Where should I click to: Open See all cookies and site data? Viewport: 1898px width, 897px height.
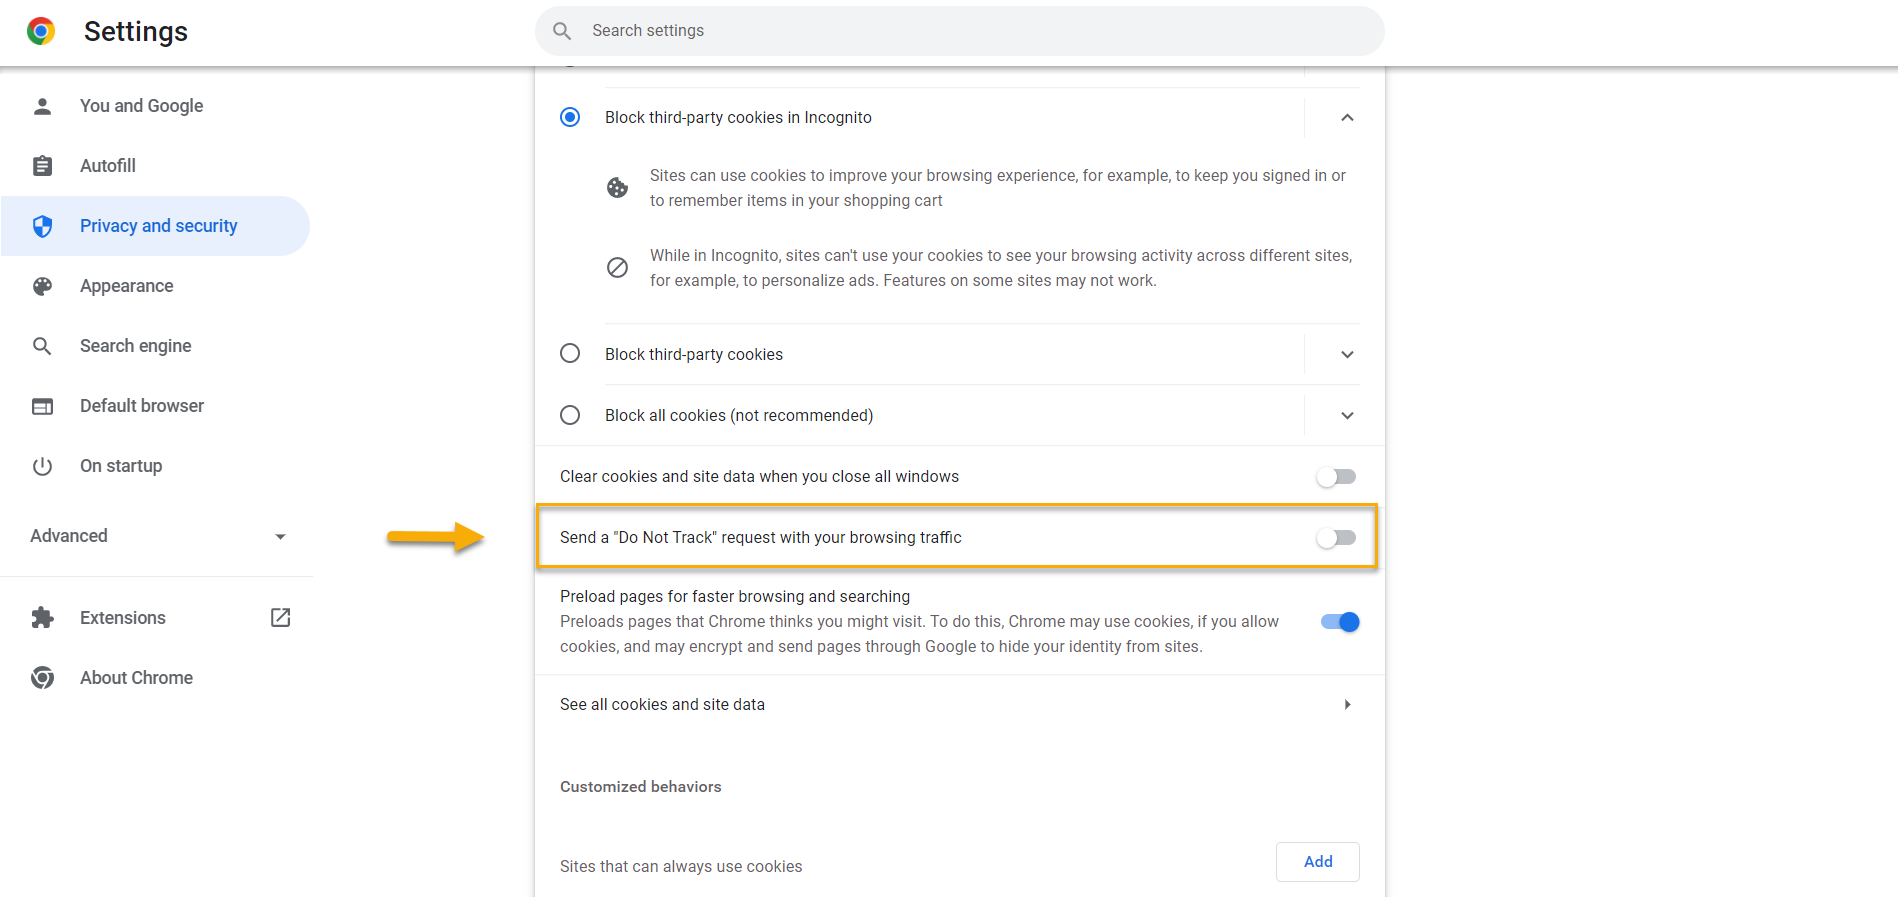click(x=960, y=705)
